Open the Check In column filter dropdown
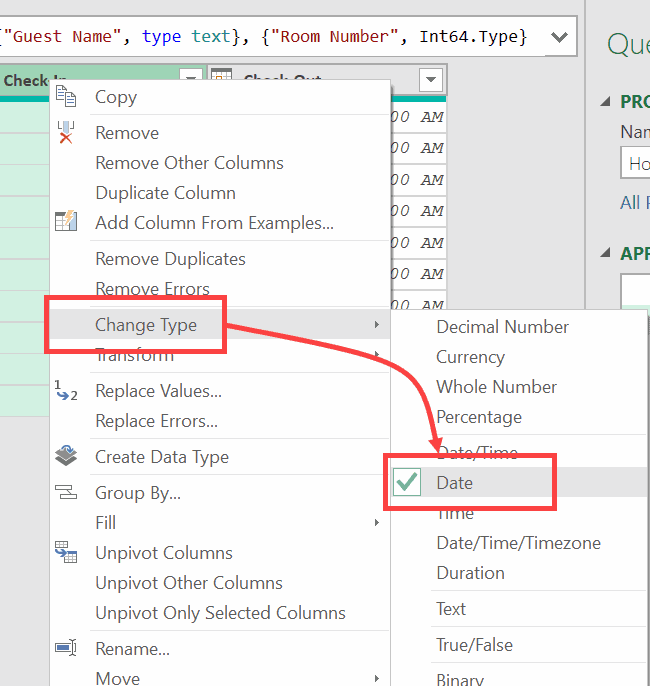The width and height of the screenshot is (650, 686). click(x=191, y=74)
